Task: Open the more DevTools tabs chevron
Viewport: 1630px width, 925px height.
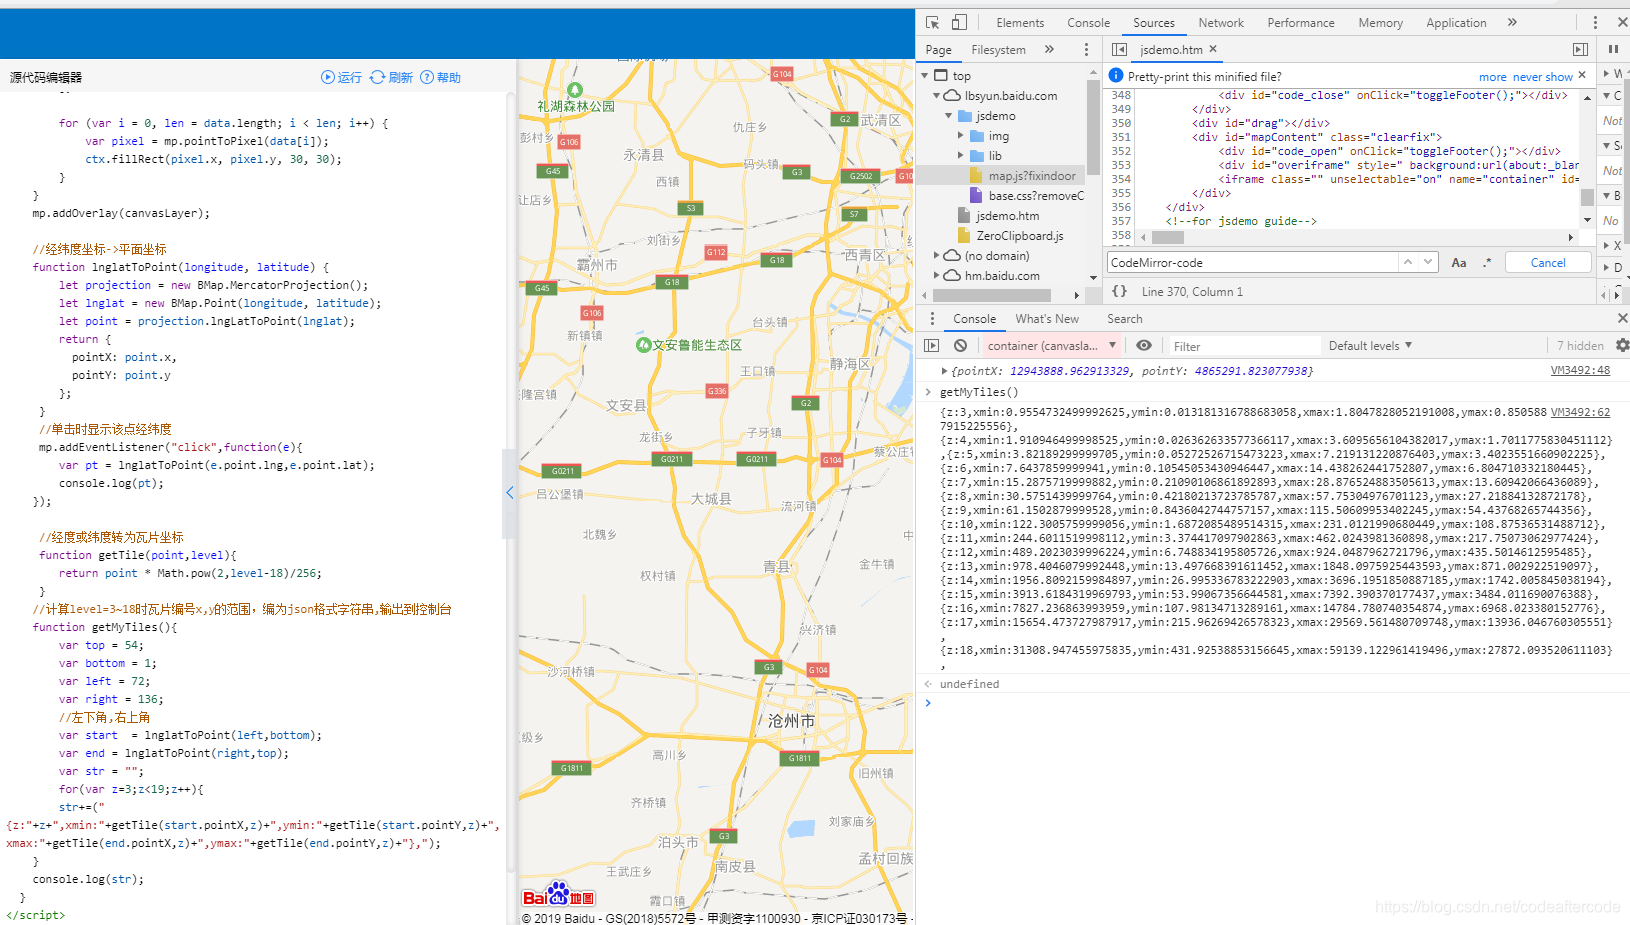Action: (1512, 22)
